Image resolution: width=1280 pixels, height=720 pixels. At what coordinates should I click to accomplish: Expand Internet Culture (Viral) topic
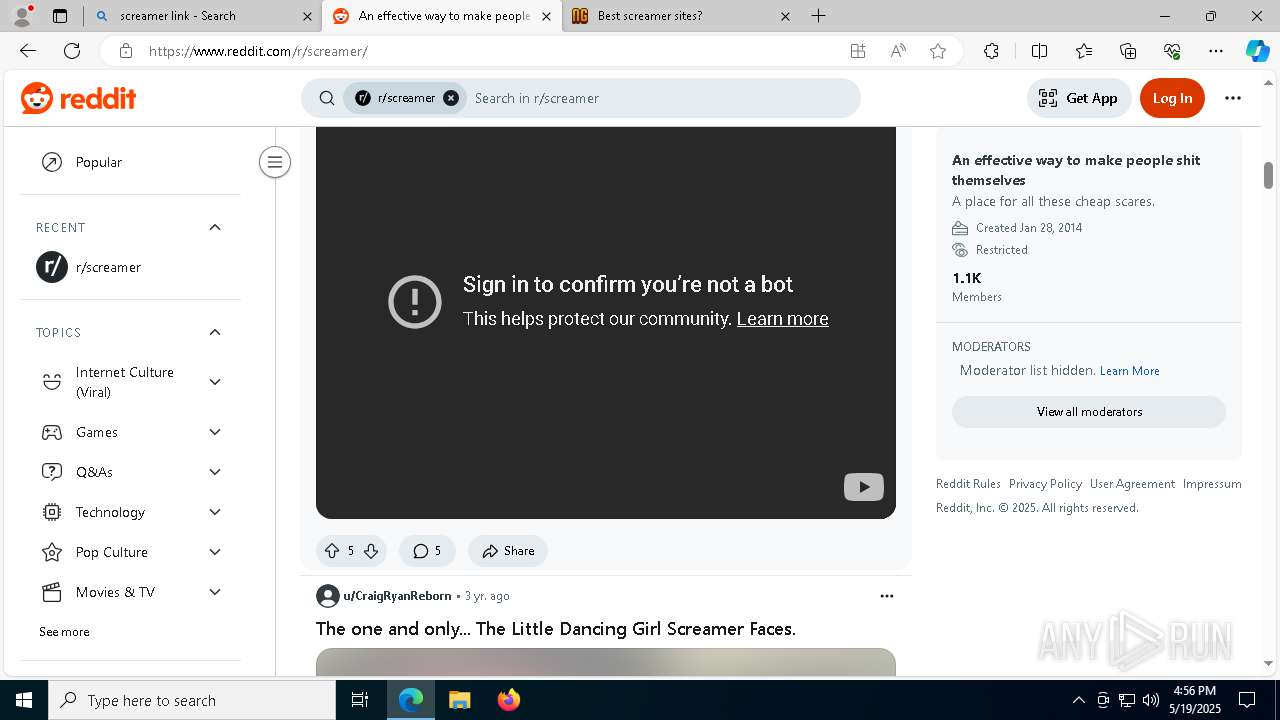click(214, 382)
